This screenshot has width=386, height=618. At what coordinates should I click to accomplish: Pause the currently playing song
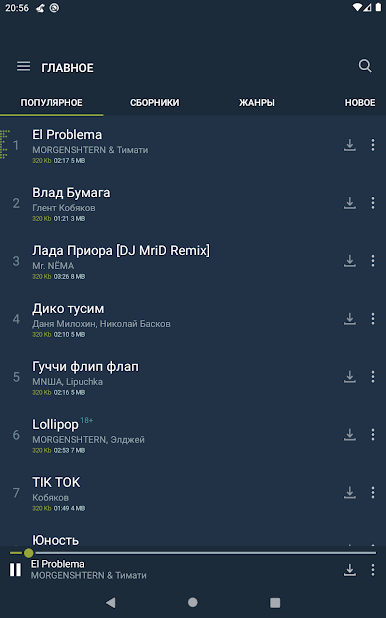pyautogui.click(x=15, y=570)
